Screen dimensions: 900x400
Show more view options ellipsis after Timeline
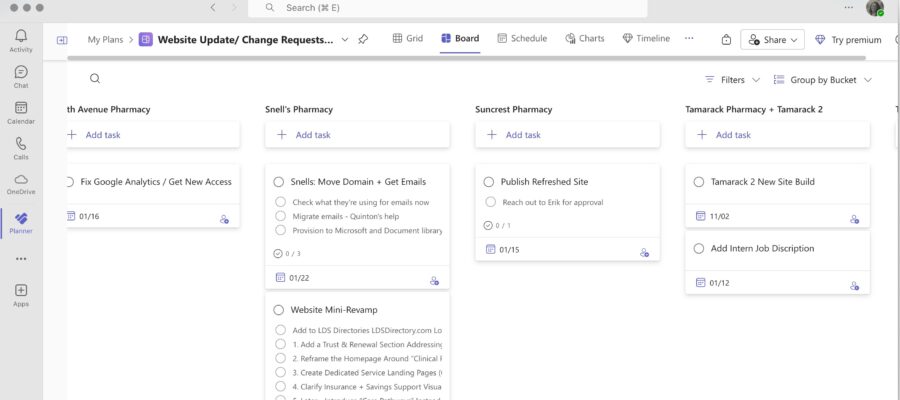689,38
